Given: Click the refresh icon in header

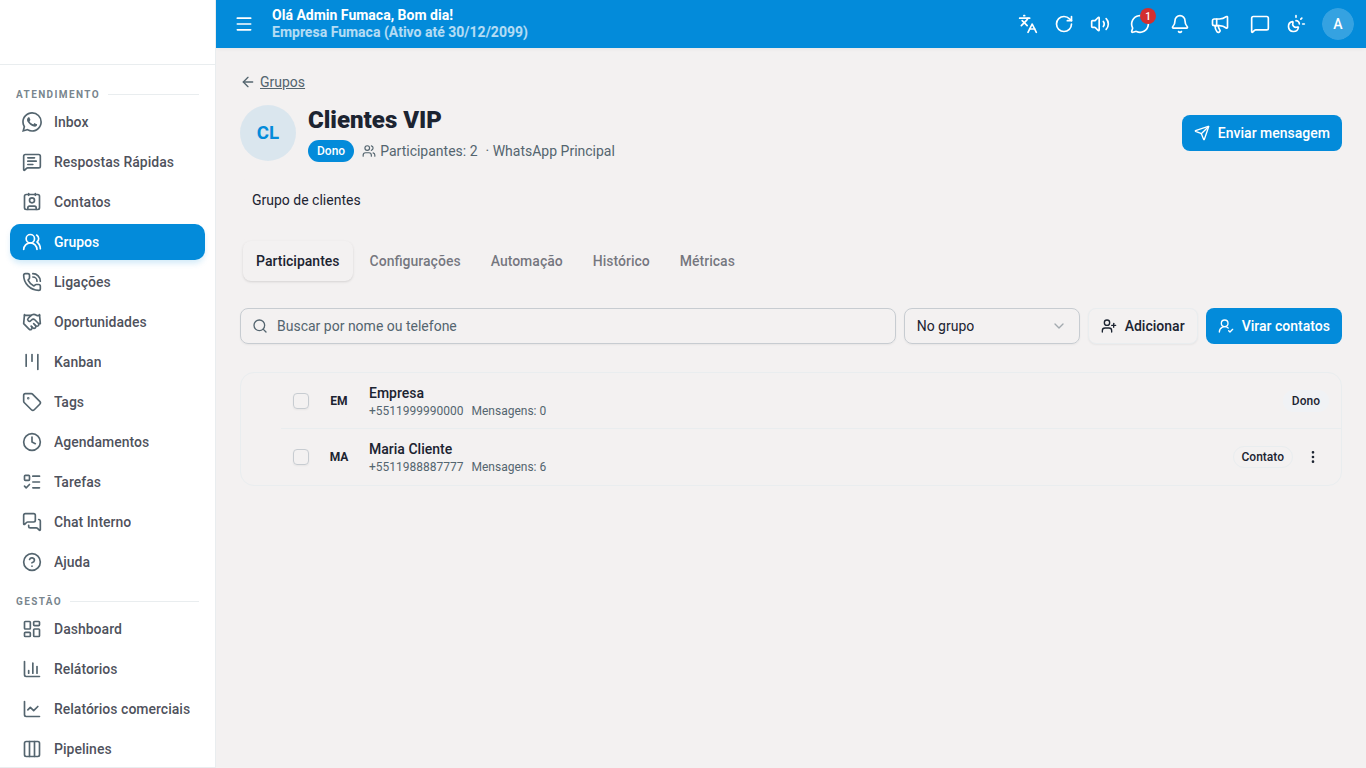Looking at the screenshot, I should point(1064,24).
